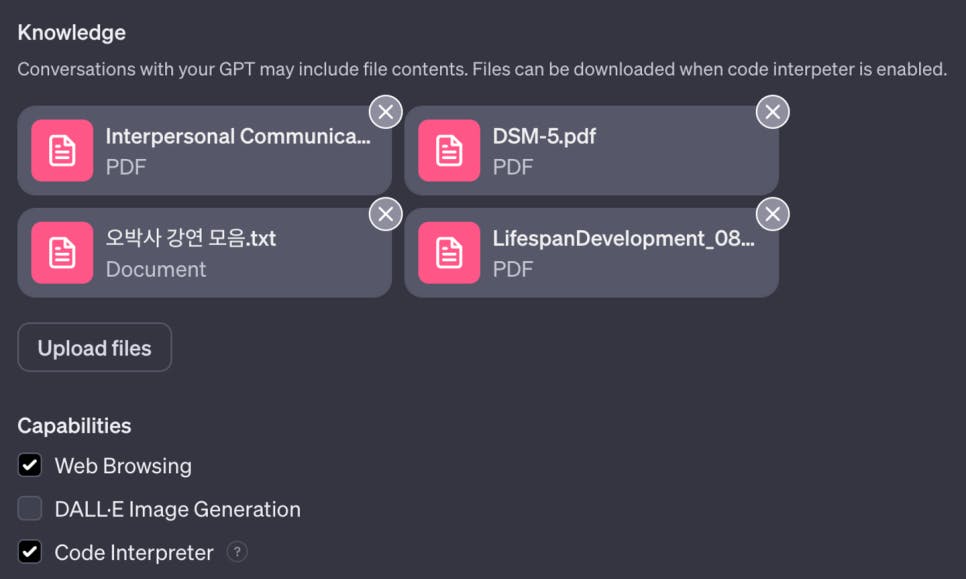Remove the 오박사 강연 모음.txt file
Screen dimensions: 966x579
click(386, 214)
